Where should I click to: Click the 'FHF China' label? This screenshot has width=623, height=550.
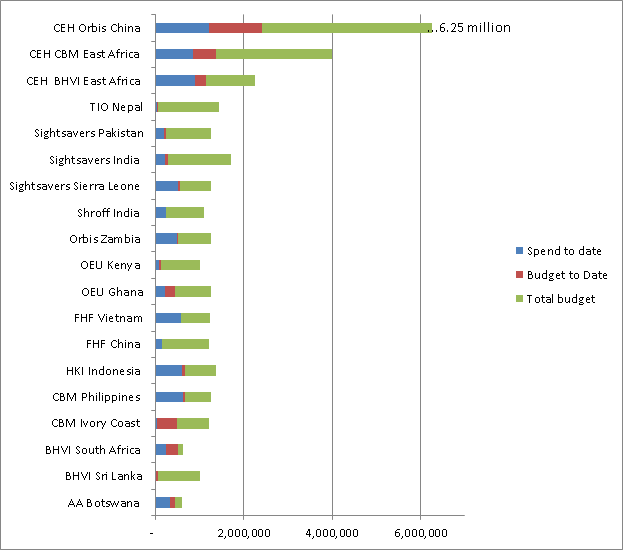coord(113,344)
